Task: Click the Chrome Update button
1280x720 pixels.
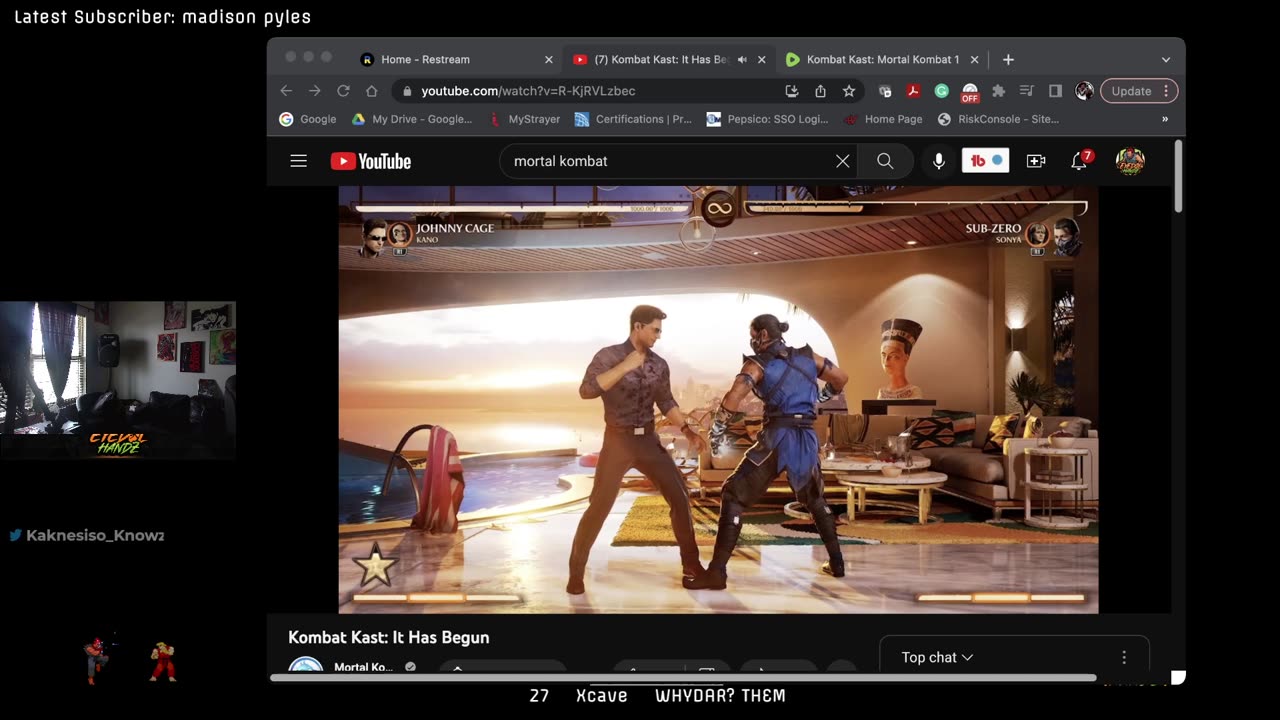Action: 1131,91
